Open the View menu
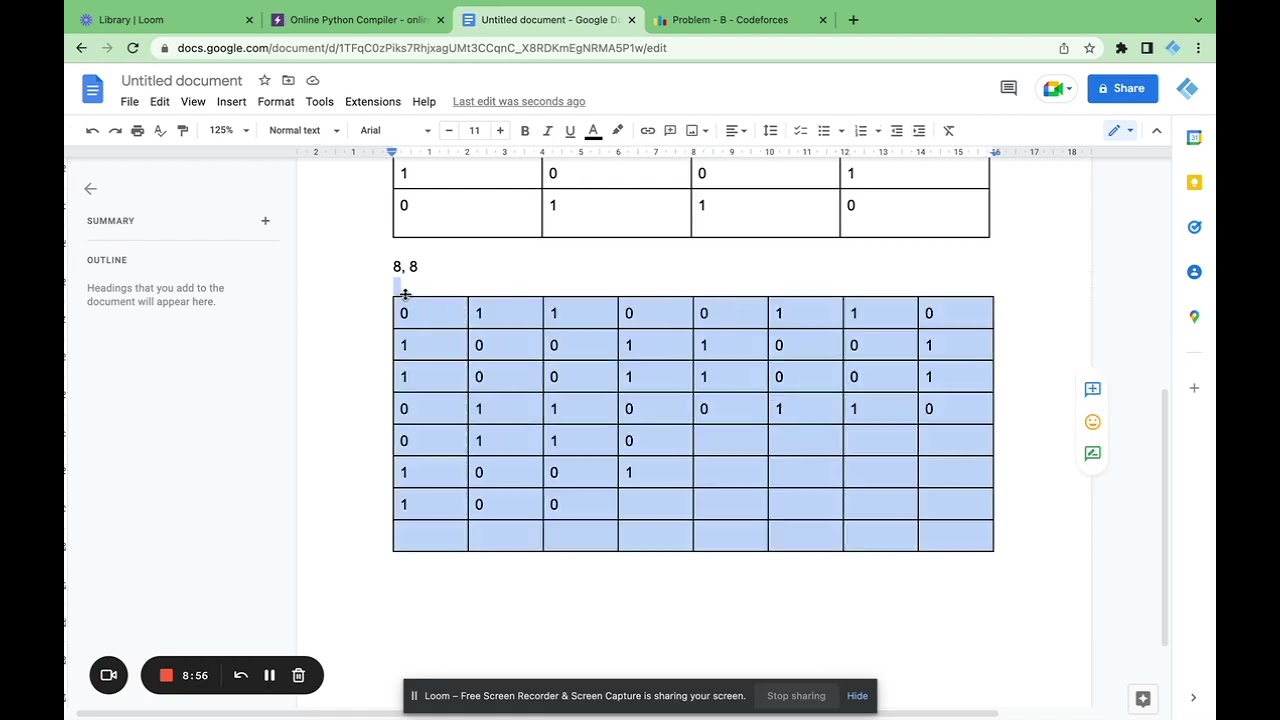 193,102
